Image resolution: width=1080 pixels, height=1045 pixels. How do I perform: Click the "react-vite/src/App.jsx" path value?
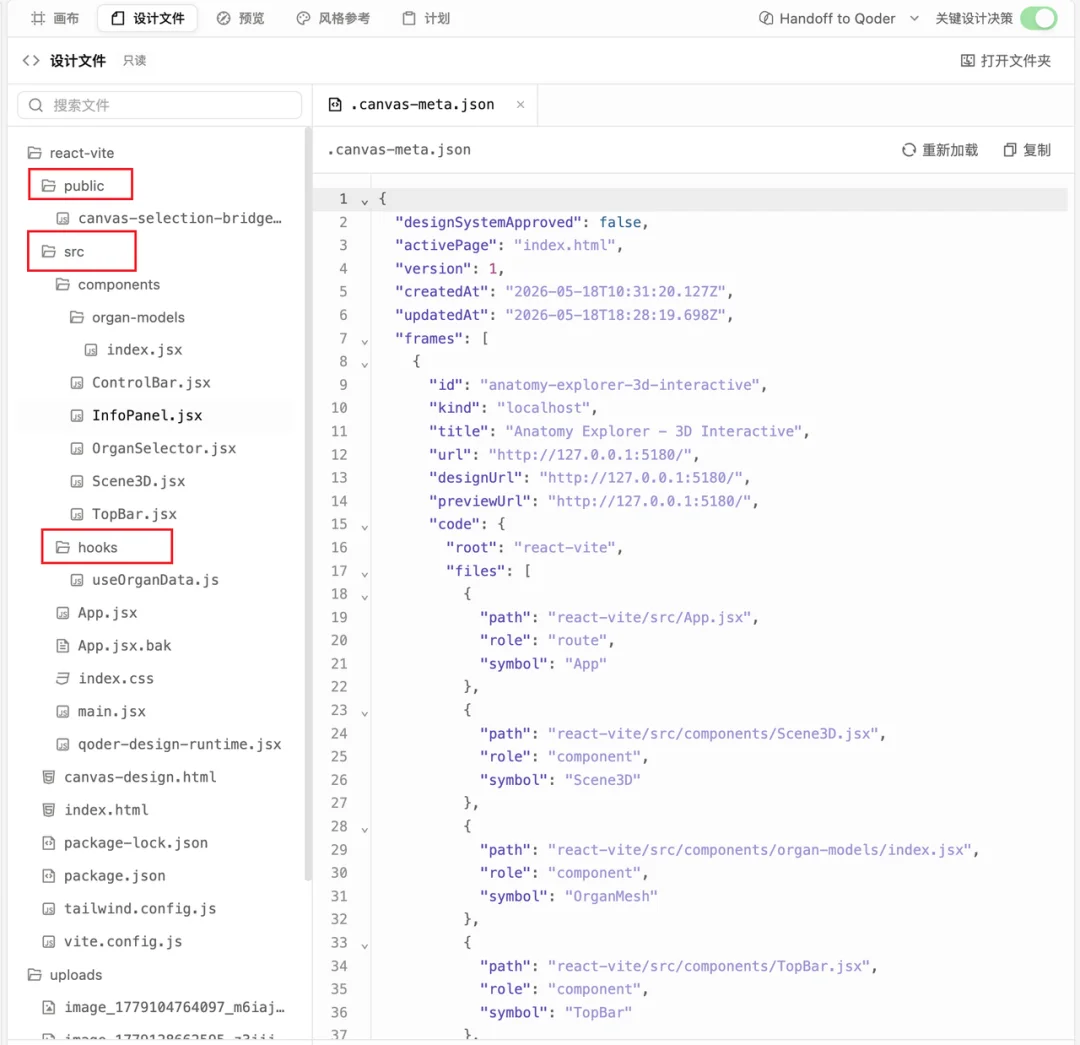(x=650, y=618)
